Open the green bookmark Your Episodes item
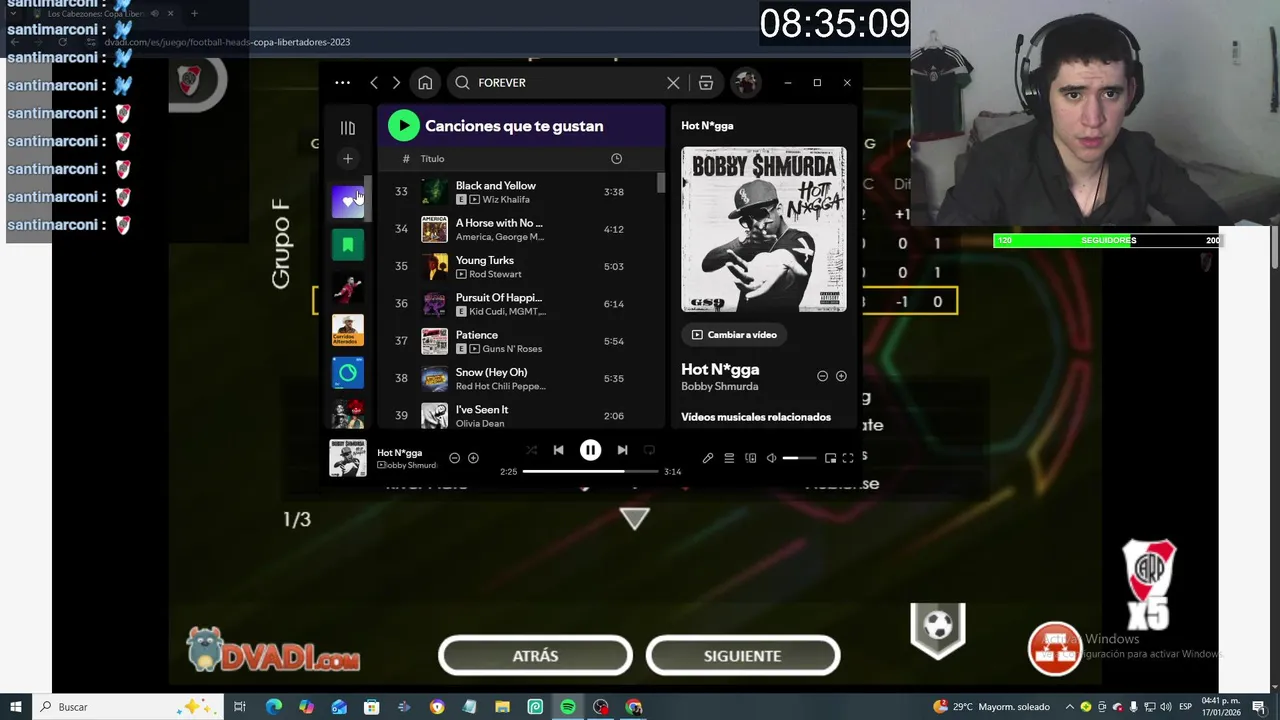Screen dimensions: 1280x720 (x=348, y=244)
